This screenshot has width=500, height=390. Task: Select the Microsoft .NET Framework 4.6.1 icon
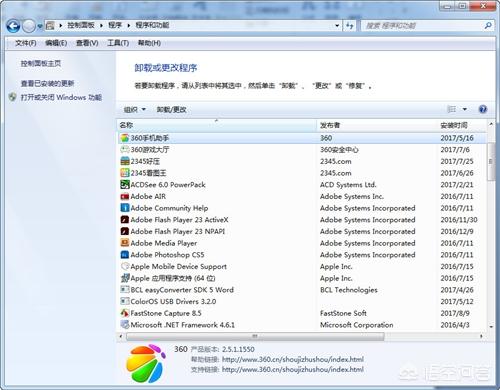click(x=125, y=325)
